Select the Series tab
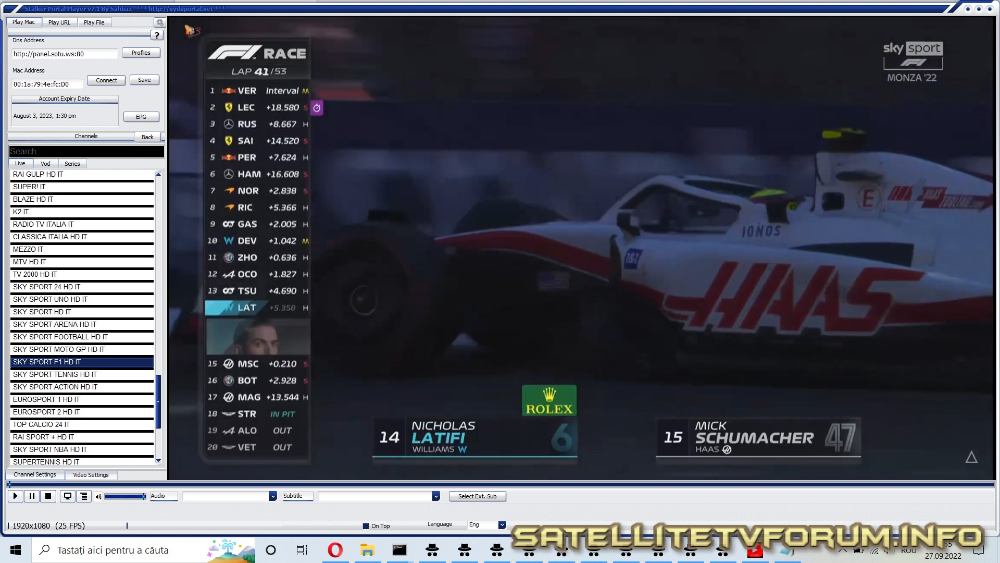This screenshot has height=563, width=1000. click(x=72, y=164)
